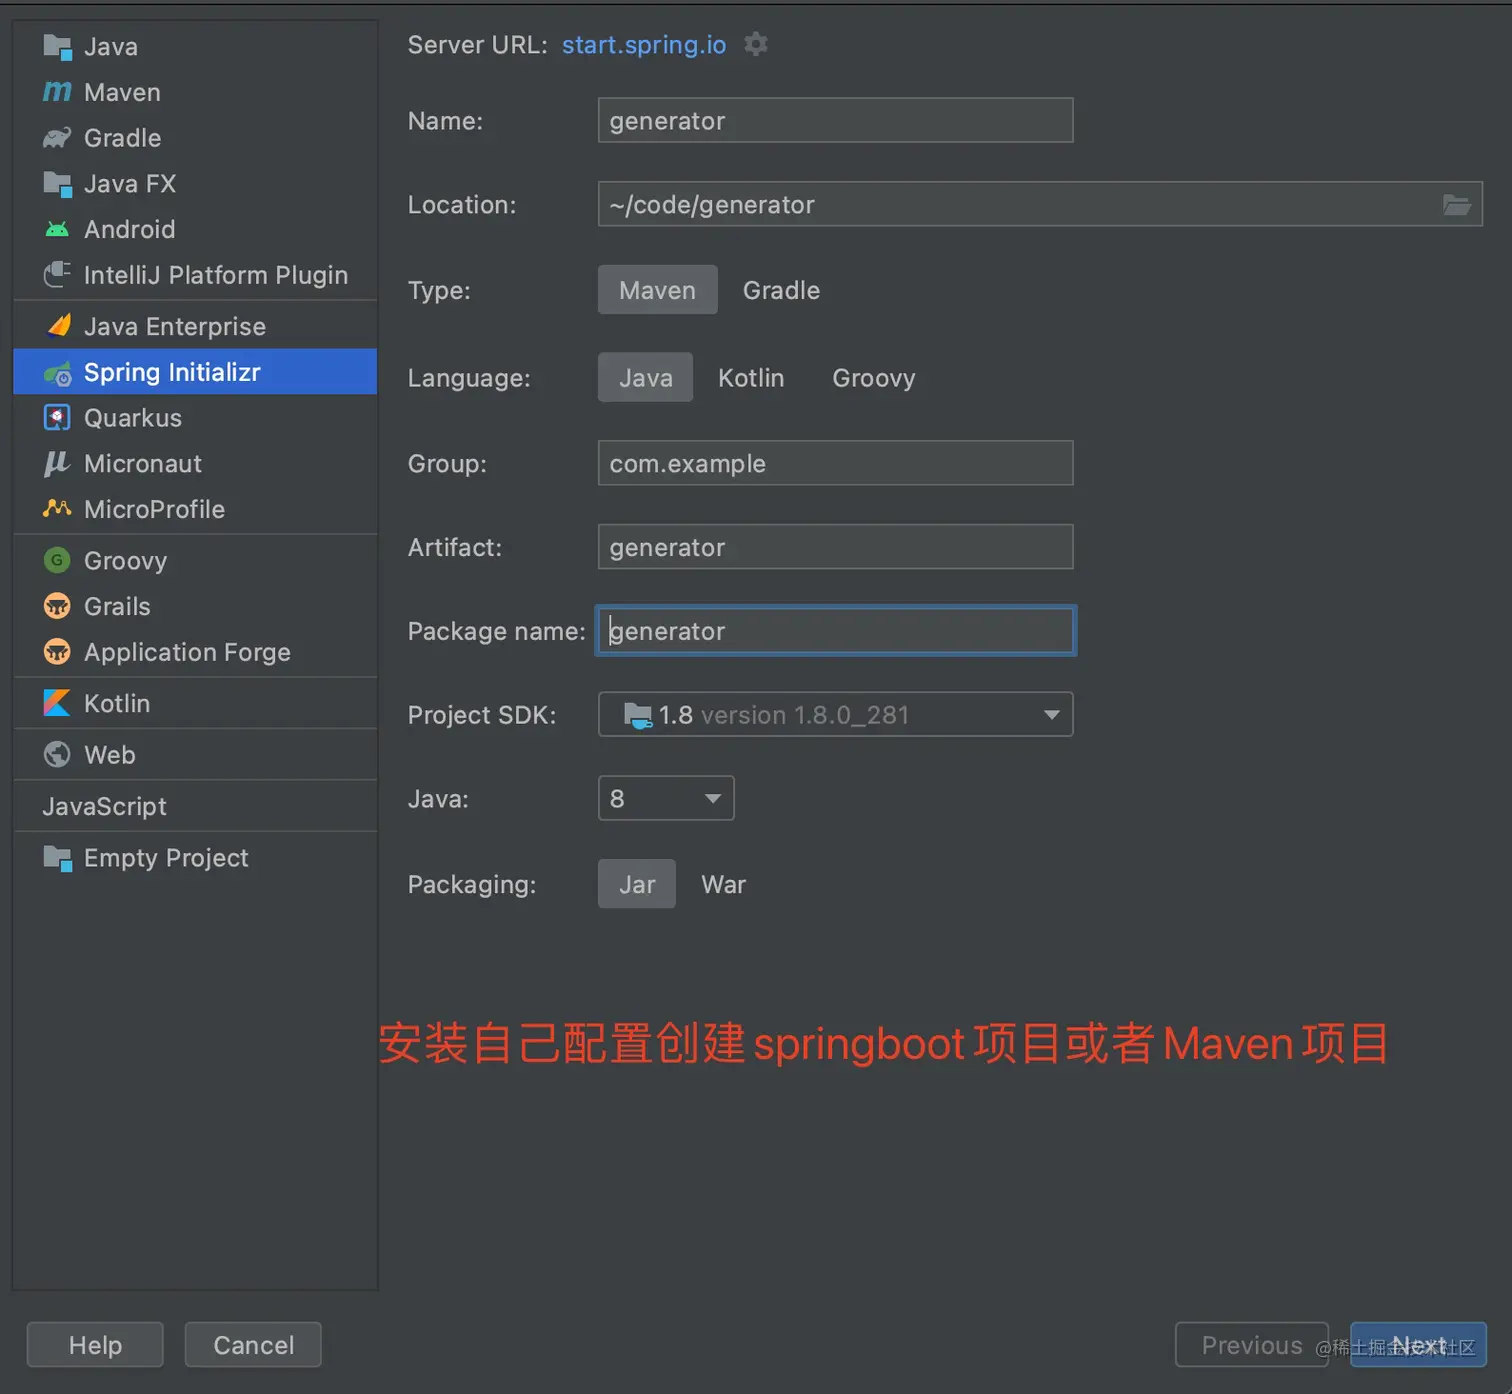Click the Quarkus icon
The width and height of the screenshot is (1512, 1394).
click(57, 418)
